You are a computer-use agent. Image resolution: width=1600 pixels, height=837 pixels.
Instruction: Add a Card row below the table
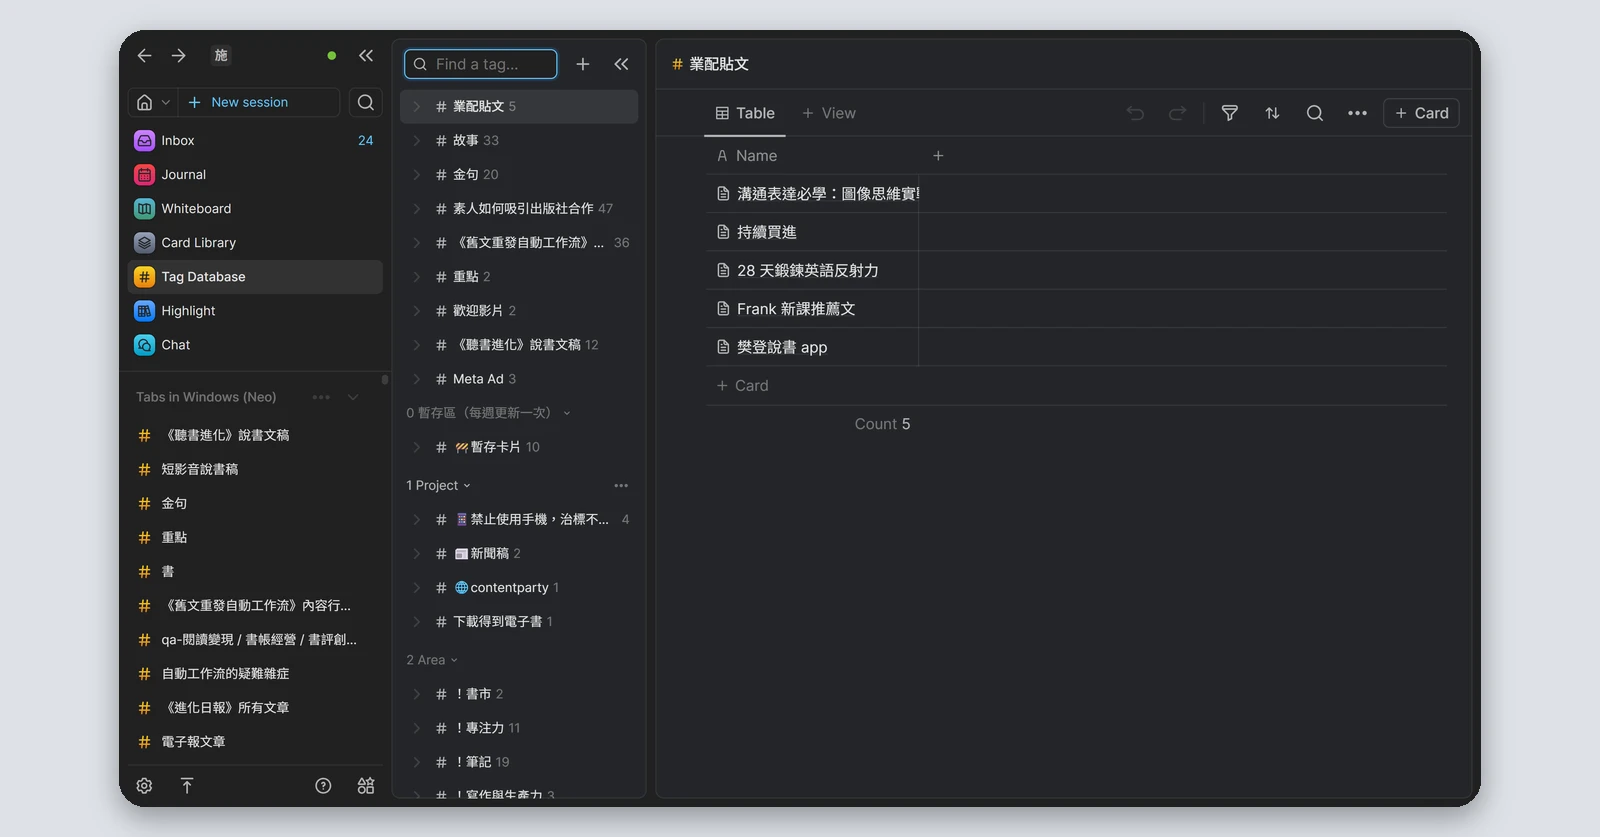point(743,386)
